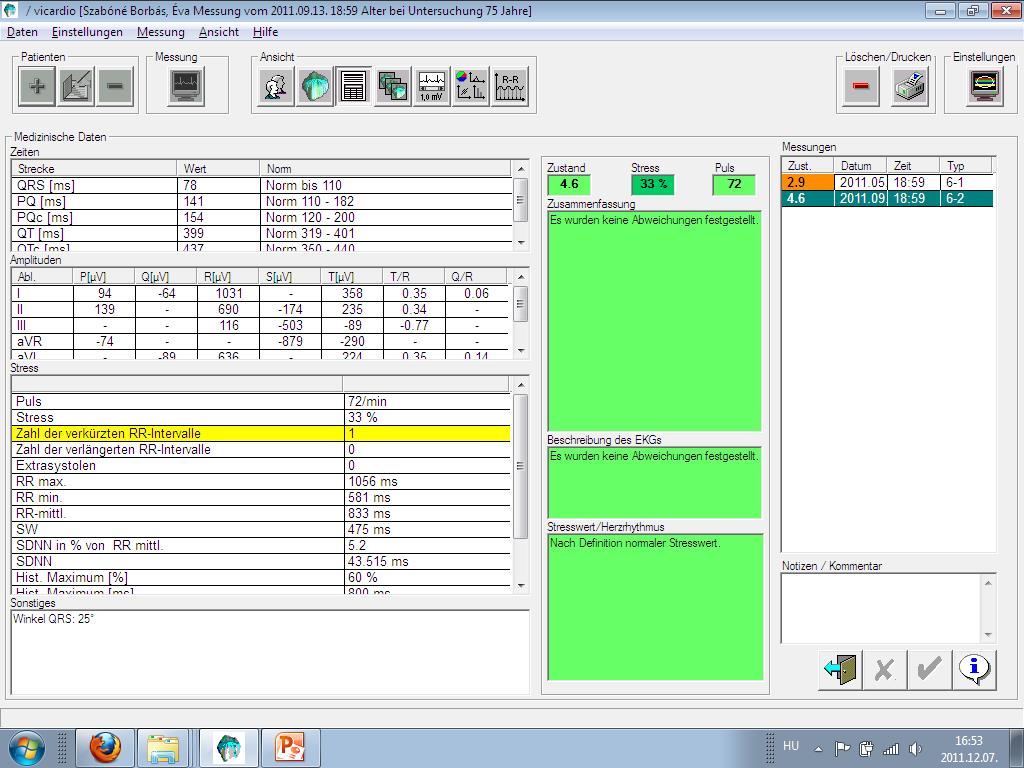
Task: Click the vicardio taskbar icon
Action: (x=228, y=748)
